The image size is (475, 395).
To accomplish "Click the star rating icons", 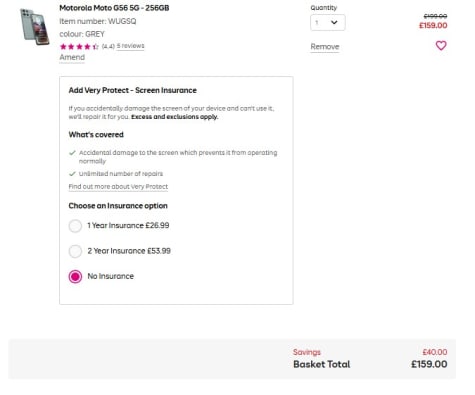I will click(x=79, y=47).
